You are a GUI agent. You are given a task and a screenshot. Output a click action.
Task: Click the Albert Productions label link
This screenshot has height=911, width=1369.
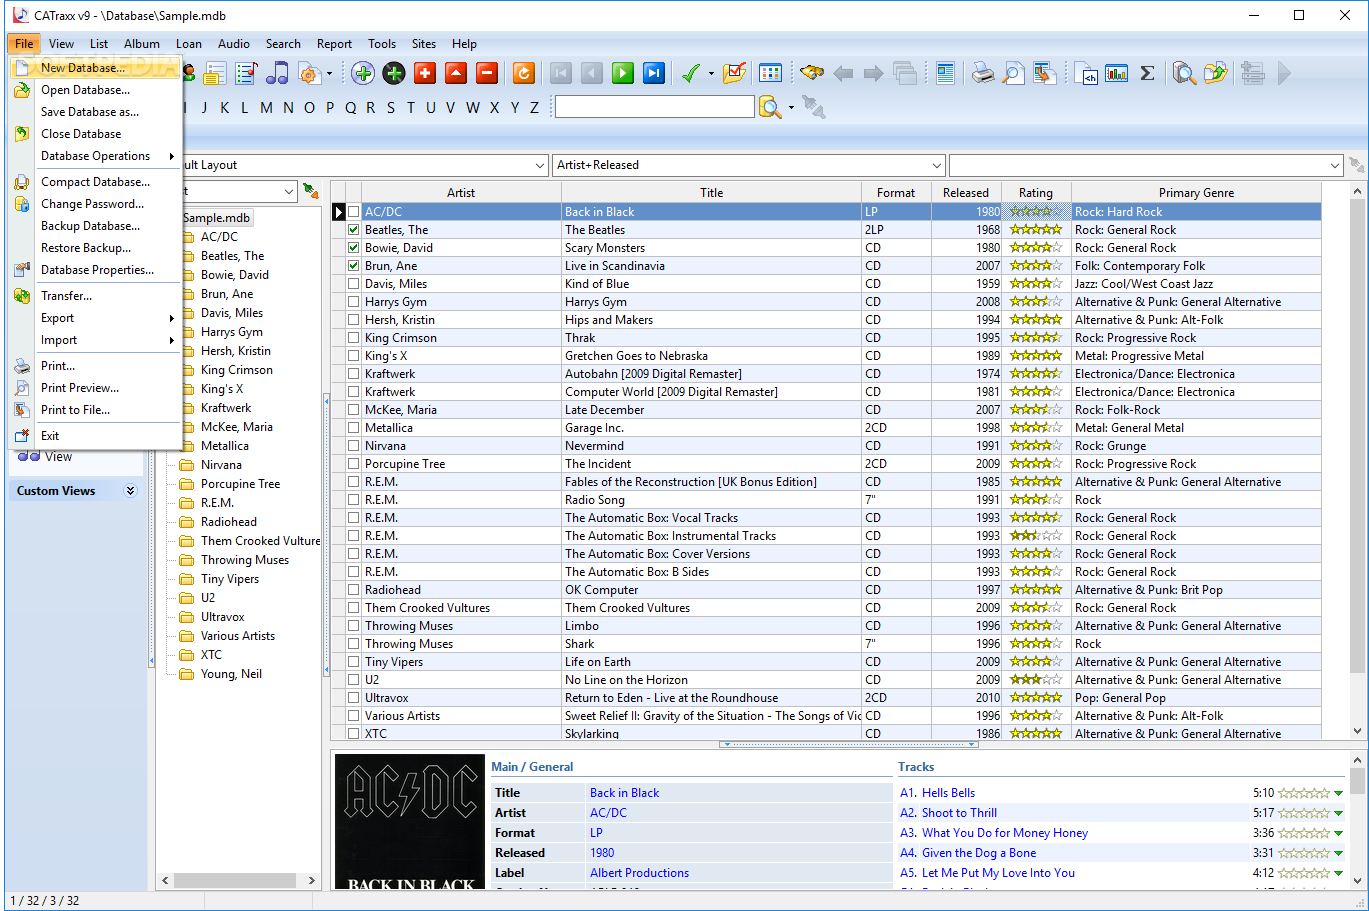pos(639,873)
